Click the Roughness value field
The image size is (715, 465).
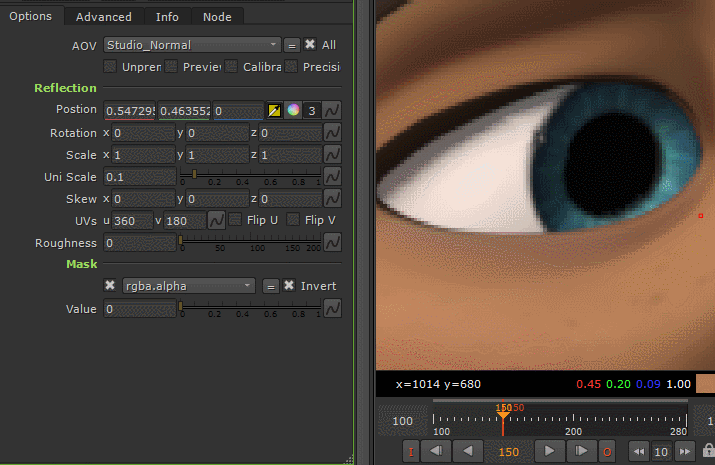140,243
